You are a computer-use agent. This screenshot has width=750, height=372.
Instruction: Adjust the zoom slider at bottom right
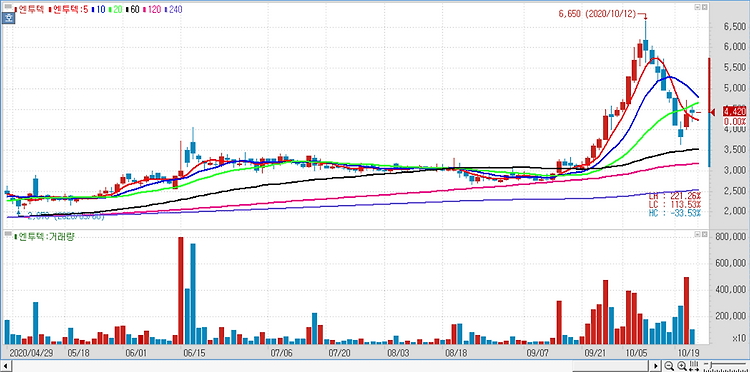coord(711,364)
